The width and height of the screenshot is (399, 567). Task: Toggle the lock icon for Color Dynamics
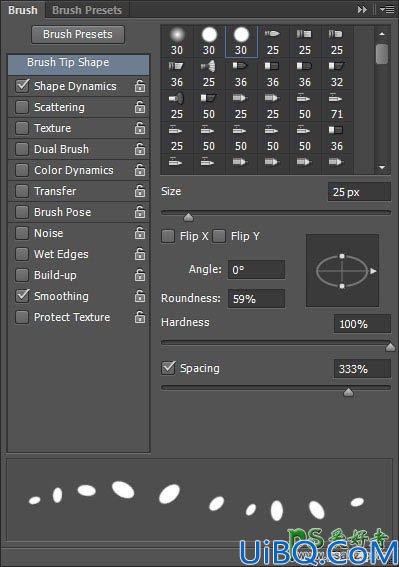tap(140, 170)
